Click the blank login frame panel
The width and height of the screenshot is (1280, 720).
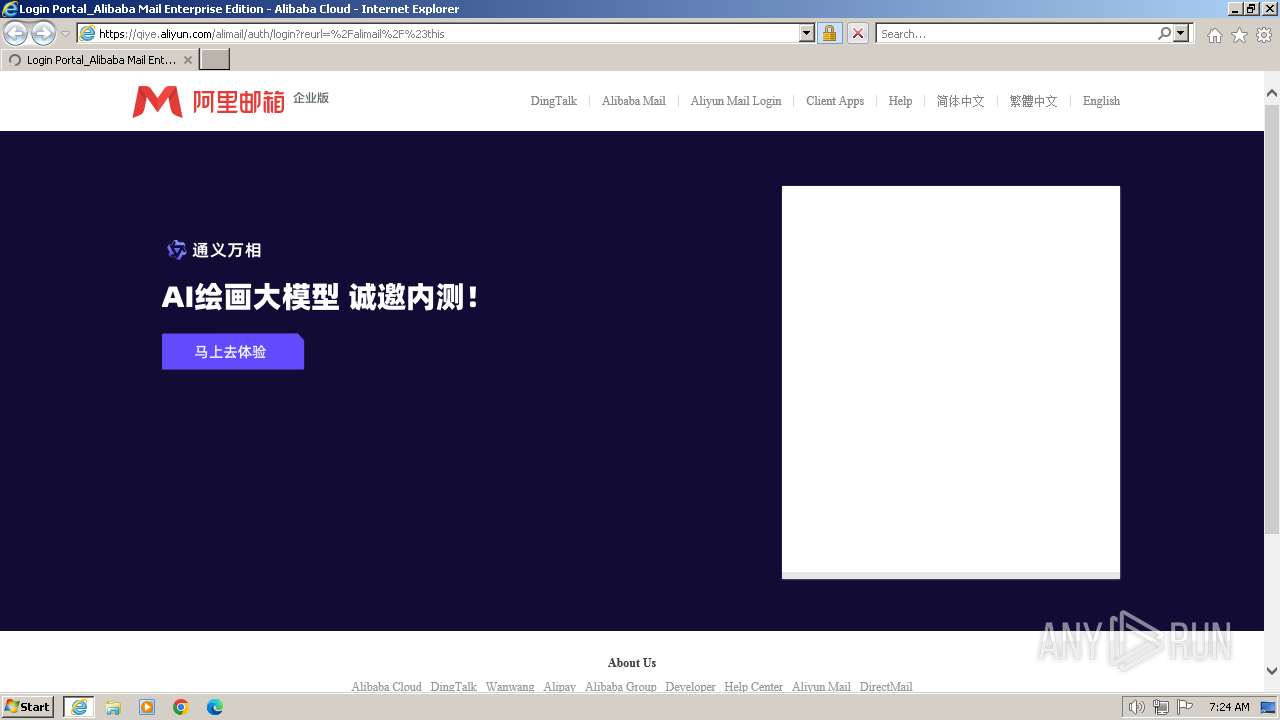[950, 382]
